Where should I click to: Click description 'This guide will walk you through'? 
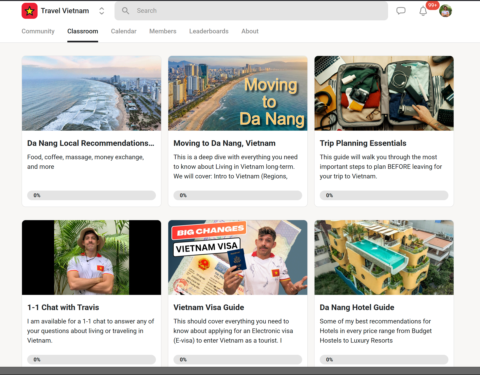click(x=381, y=167)
